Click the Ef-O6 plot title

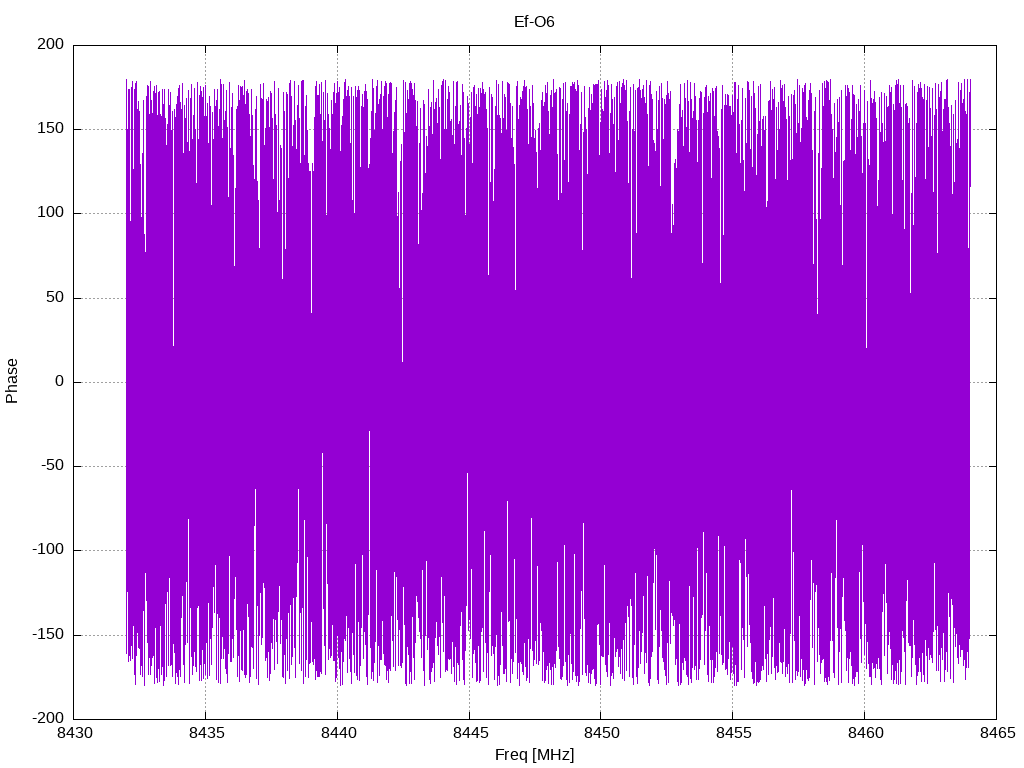534,22
